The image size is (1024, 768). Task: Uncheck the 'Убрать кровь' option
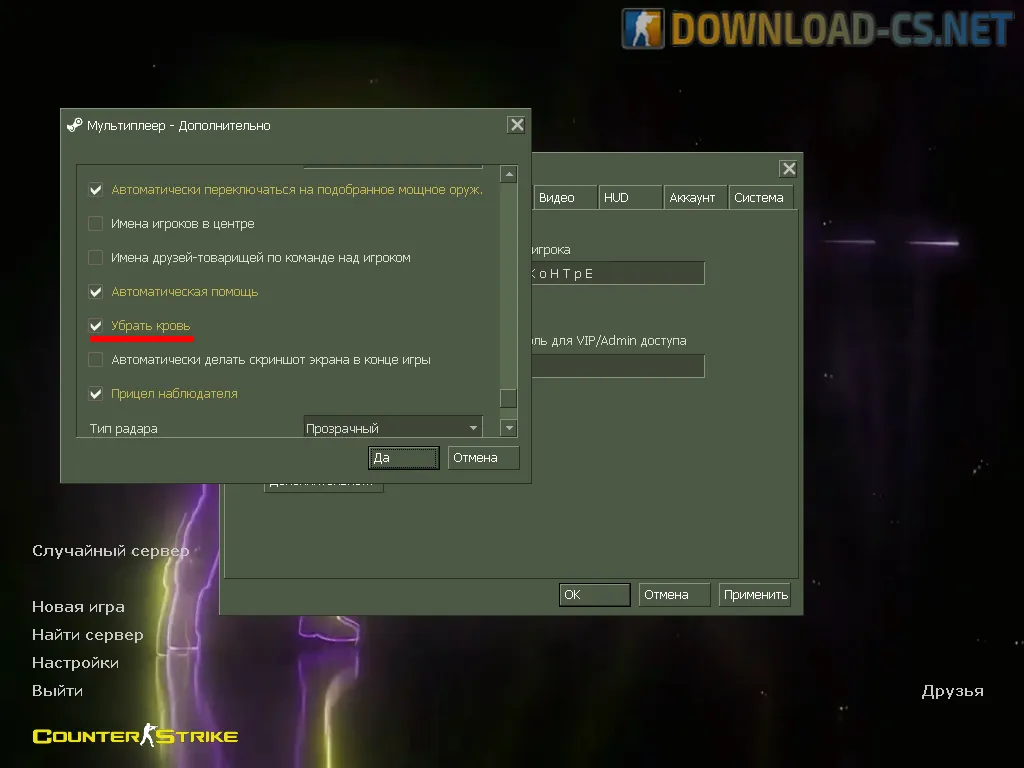95,326
